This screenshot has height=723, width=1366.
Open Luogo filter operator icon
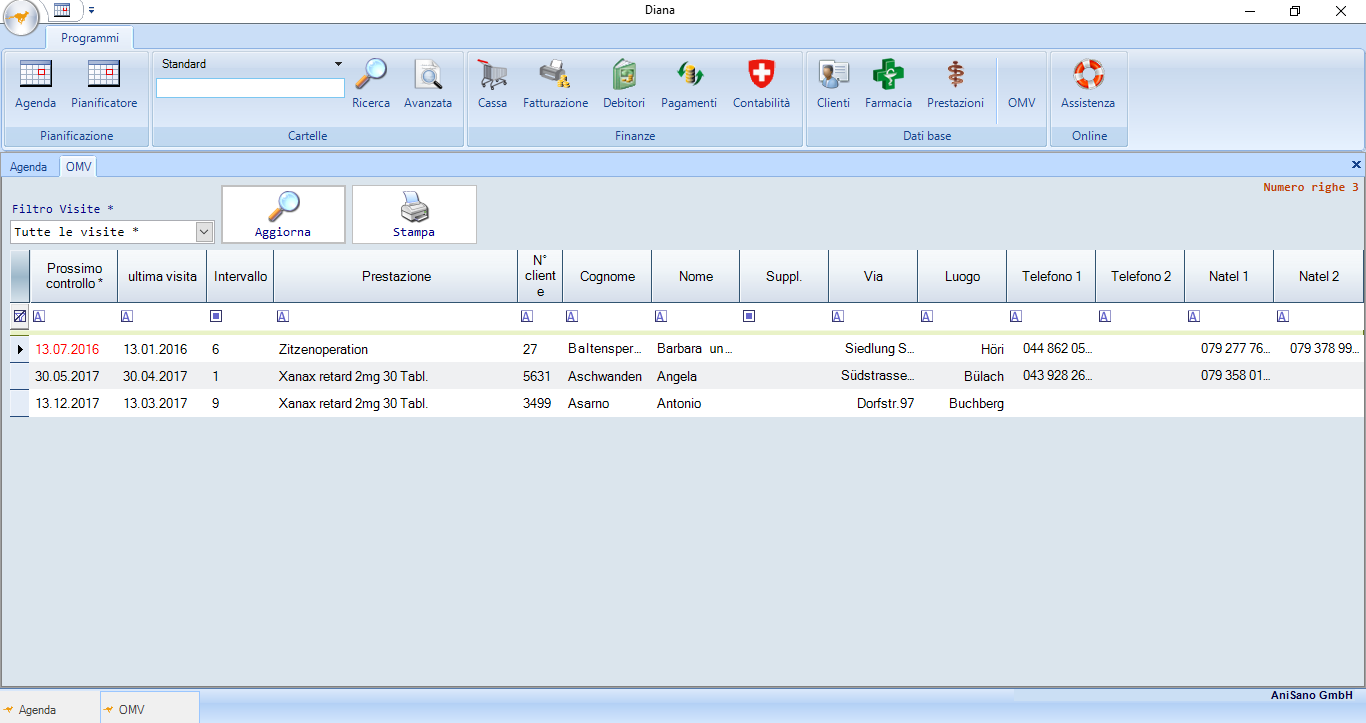pyautogui.click(x=927, y=316)
